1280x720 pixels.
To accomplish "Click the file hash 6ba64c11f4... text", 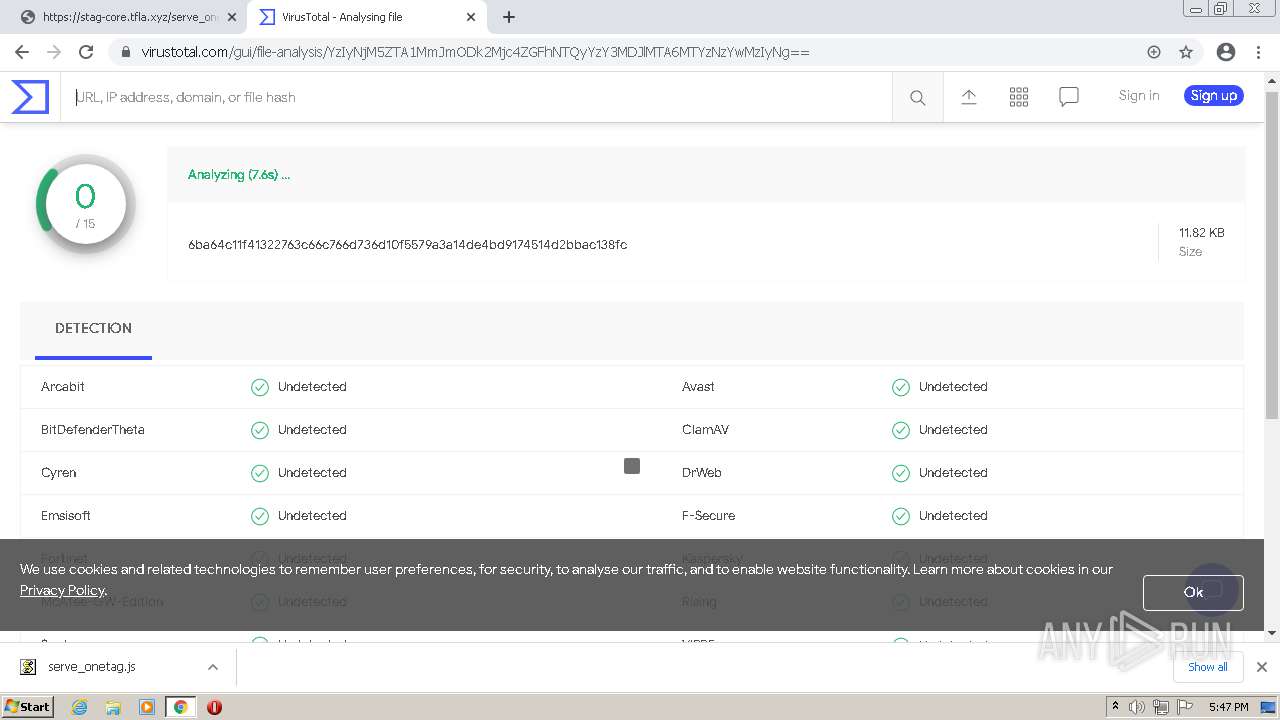I will 407,244.
